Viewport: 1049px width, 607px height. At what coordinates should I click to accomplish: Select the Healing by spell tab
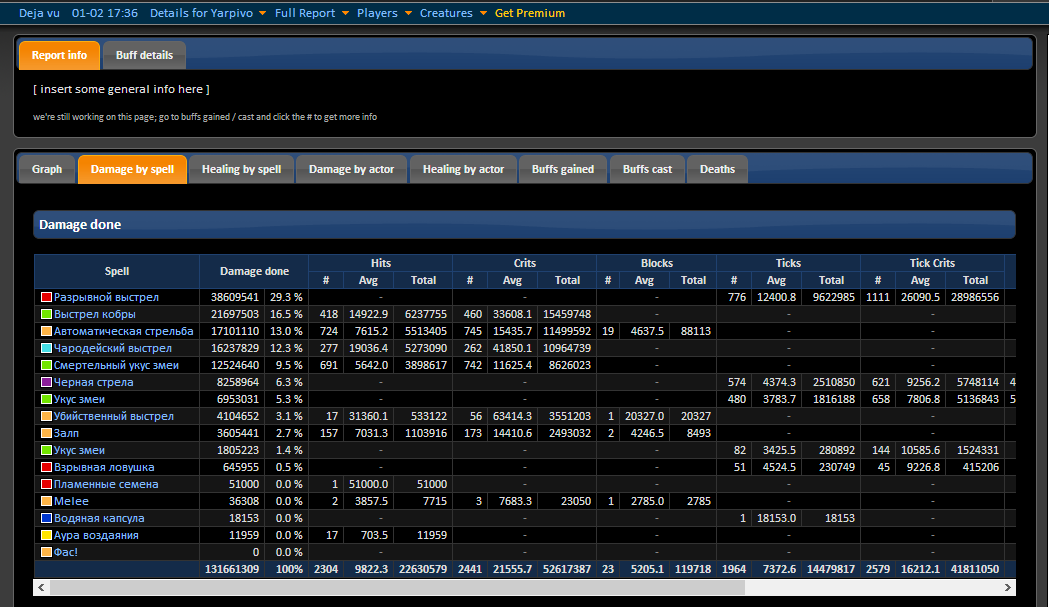[x=242, y=169]
